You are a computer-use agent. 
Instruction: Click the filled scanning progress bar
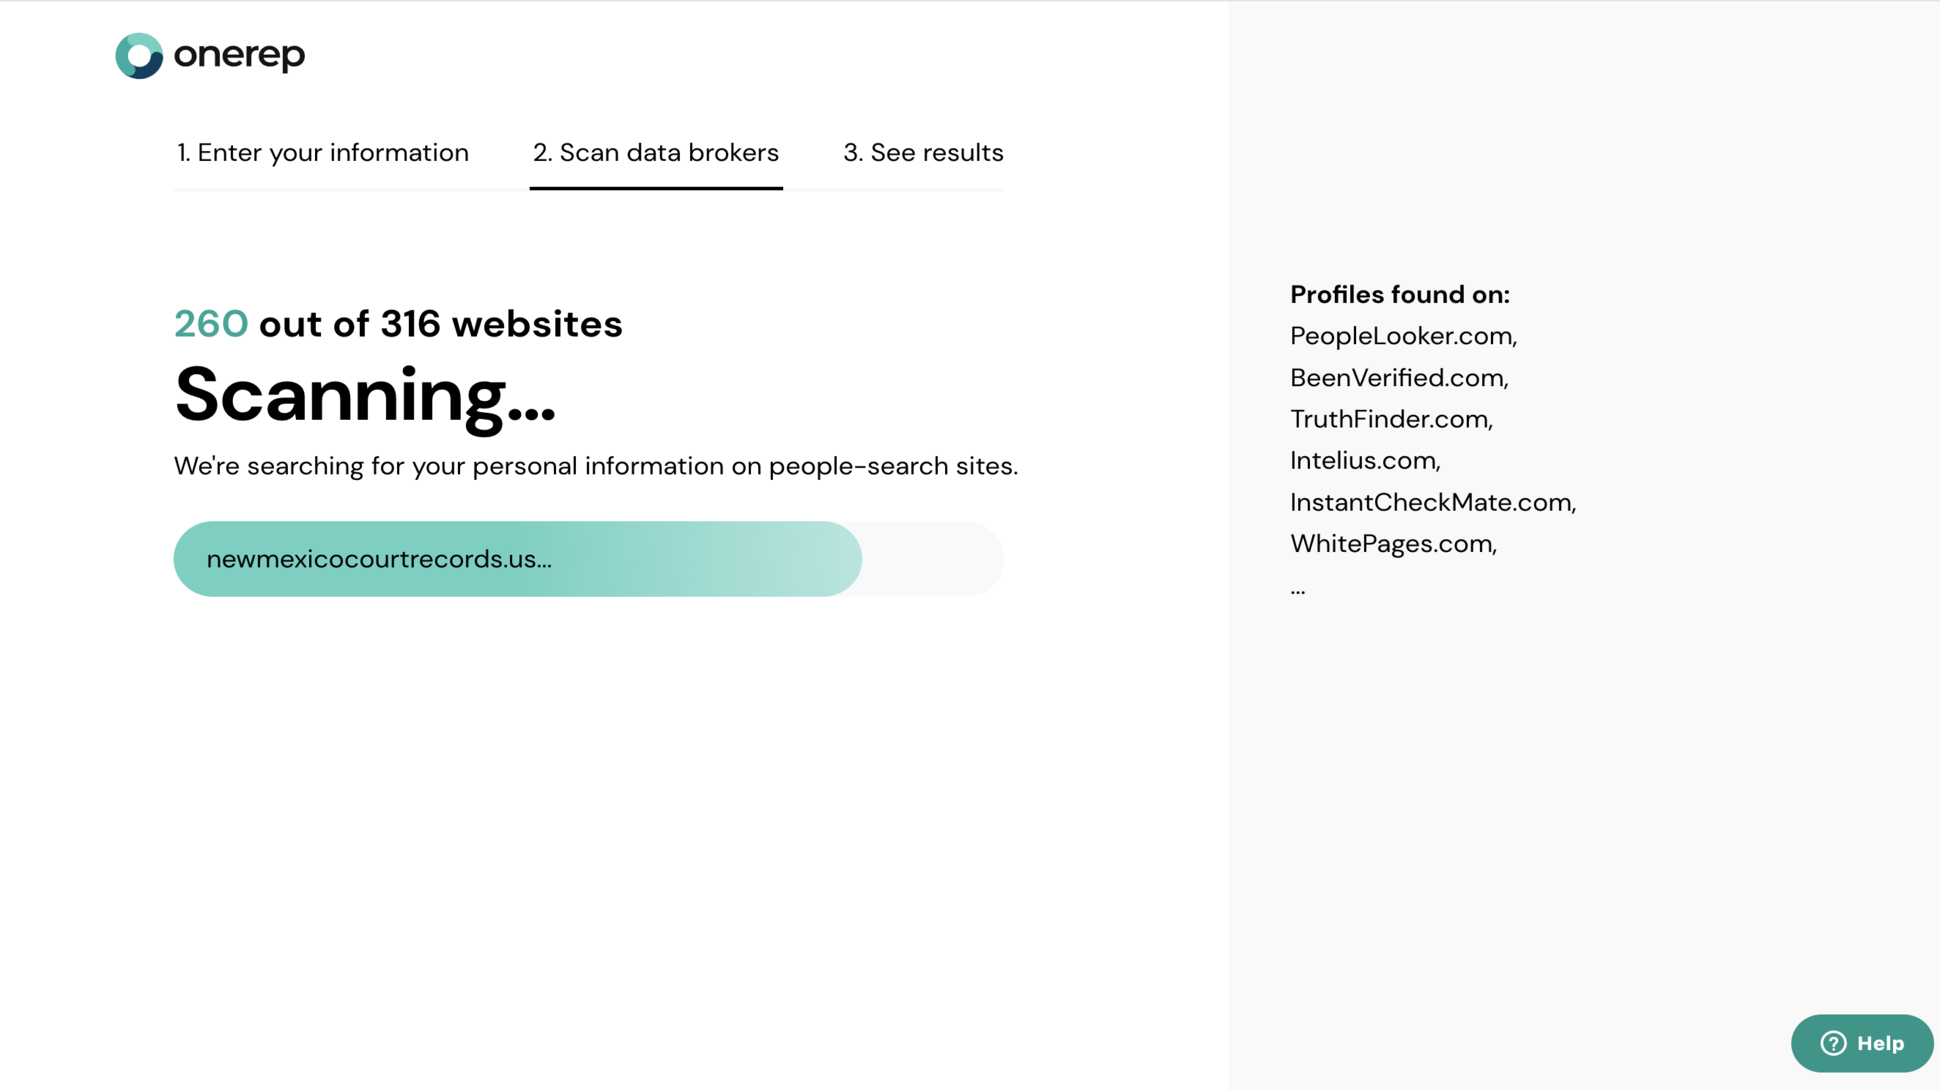[x=518, y=559]
